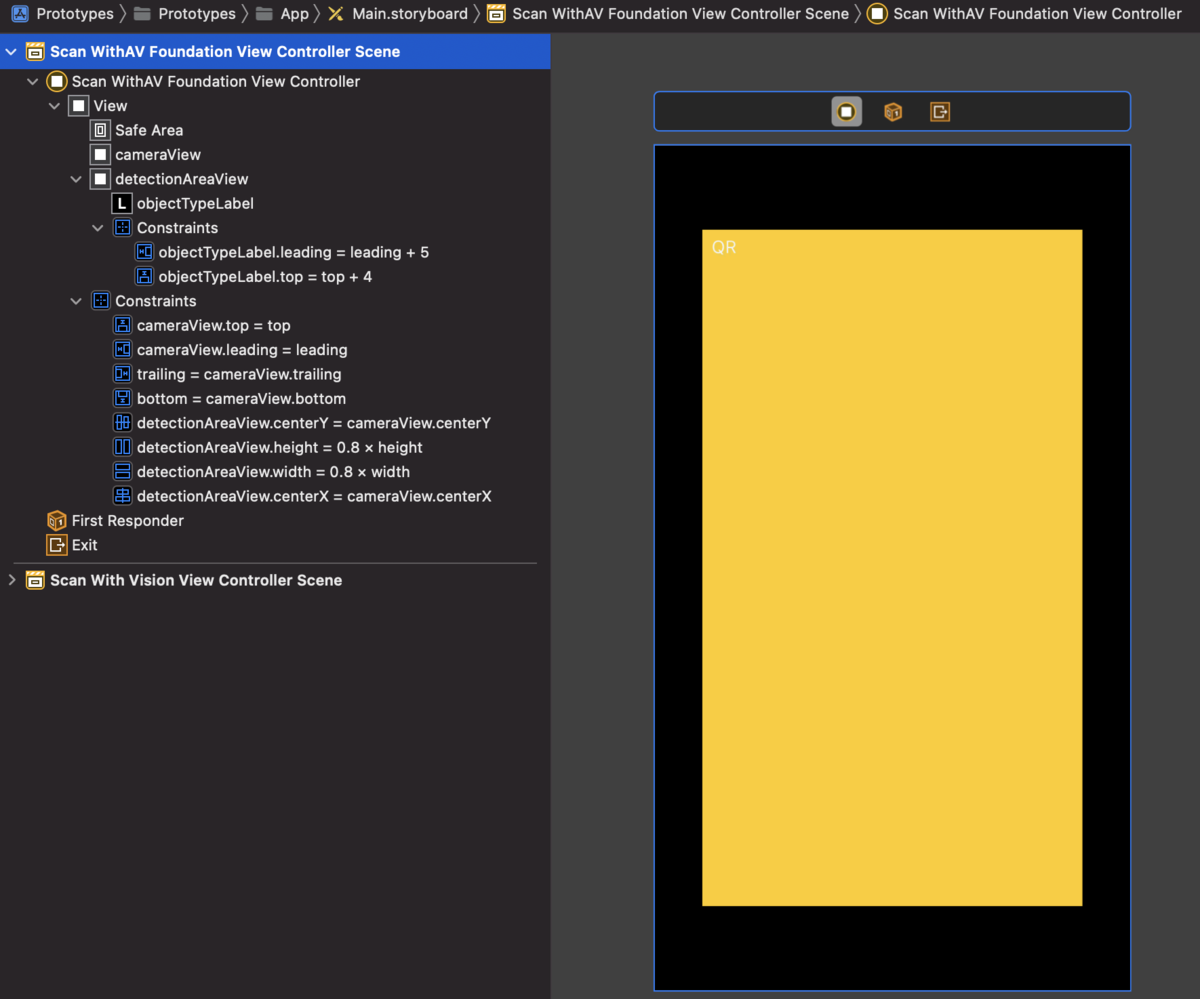Select objectTypeLabel.leading = leading + 5 constraint

275,252
